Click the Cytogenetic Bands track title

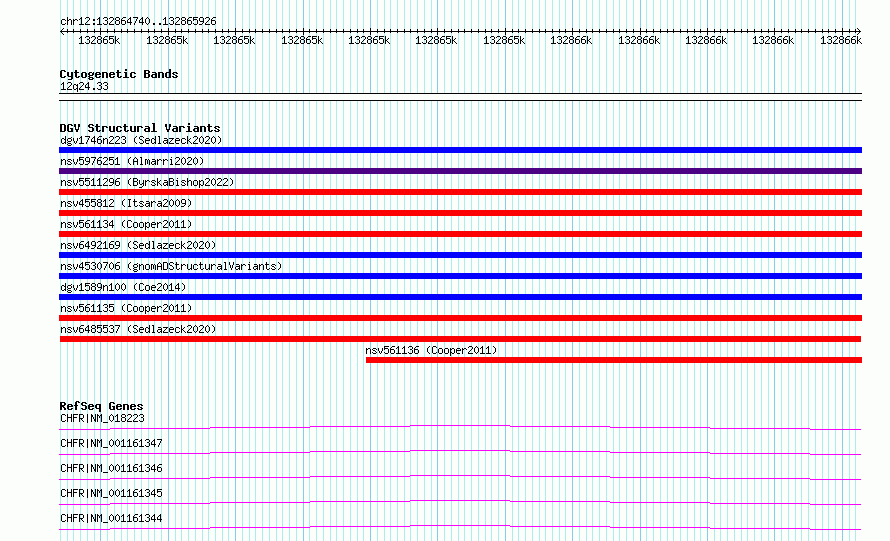[x=119, y=74]
